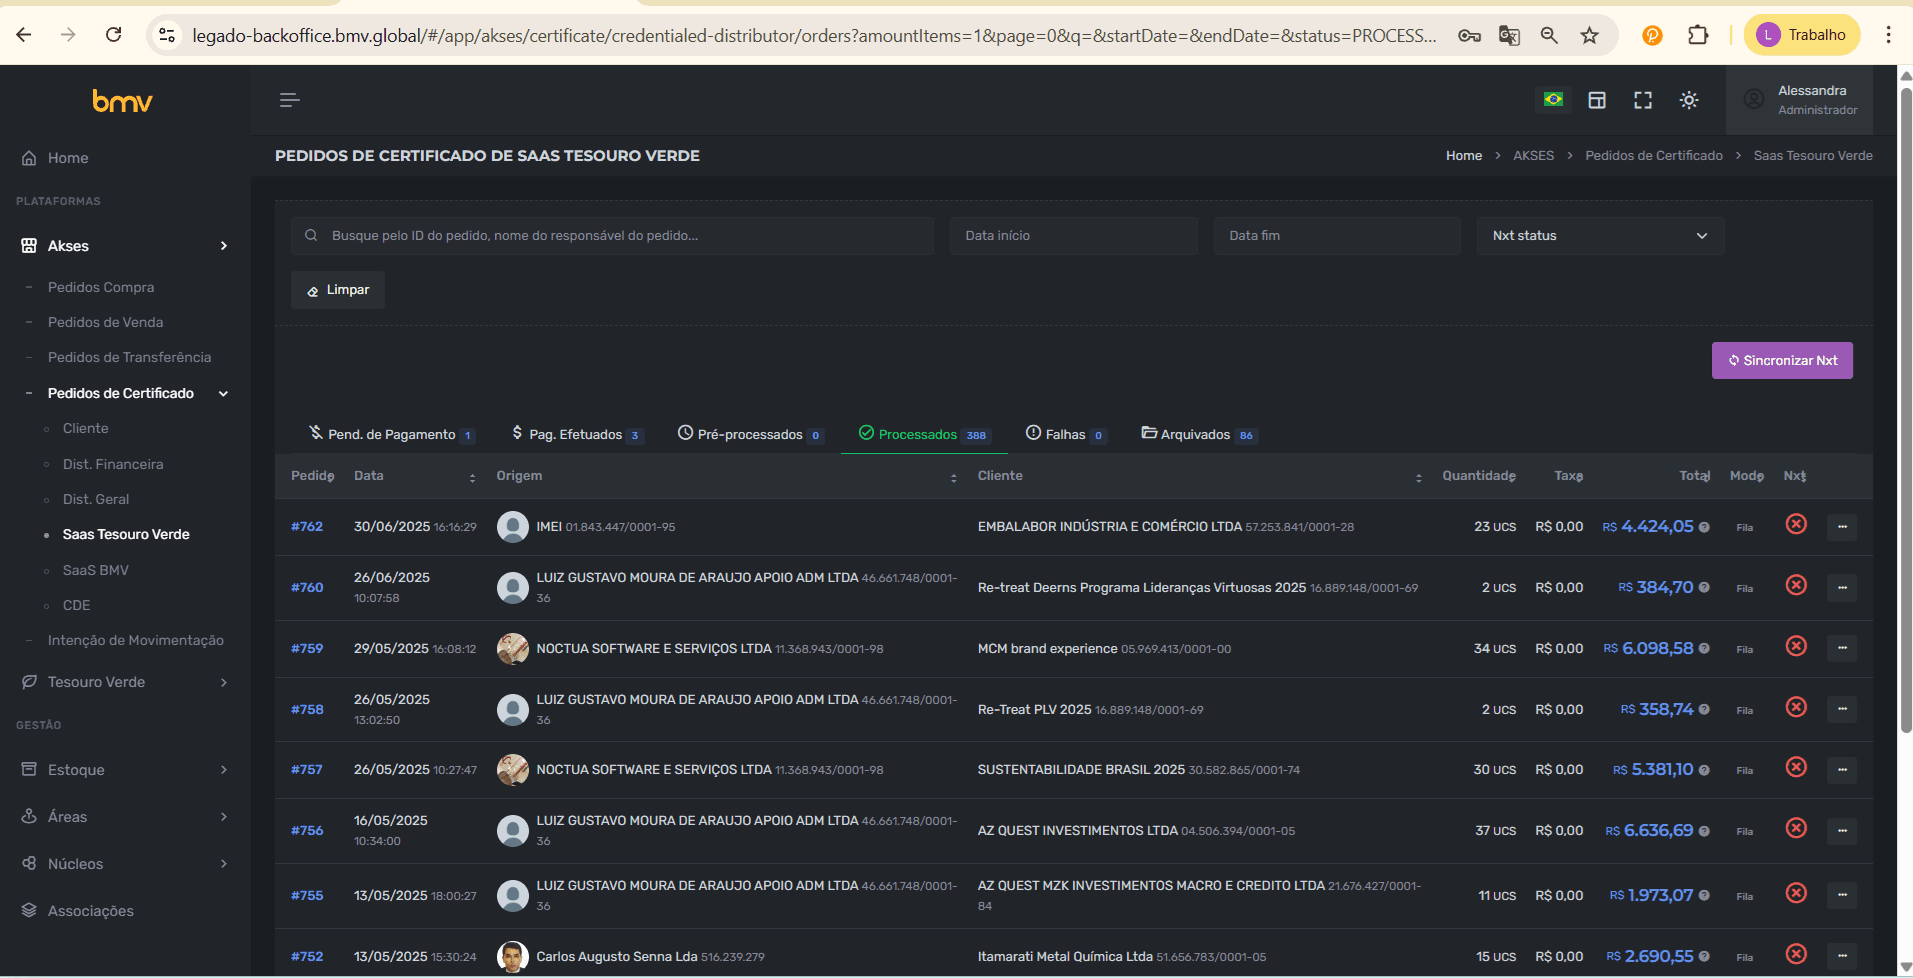1913x978 pixels.
Task: Switch to Falhas tab
Action: click(x=1066, y=434)
